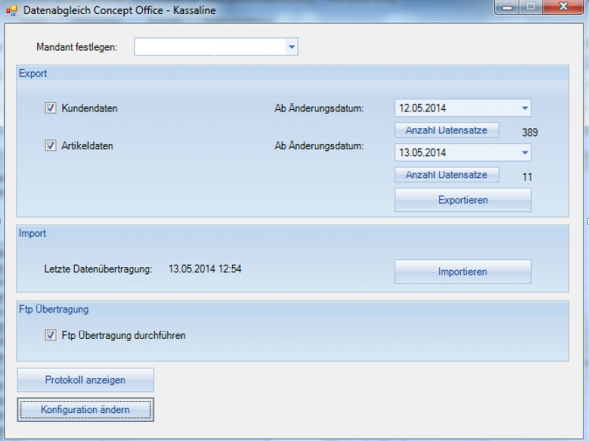Click Ab Änderungsdatum label beside Artikeldaten

(x=319, y=145)
